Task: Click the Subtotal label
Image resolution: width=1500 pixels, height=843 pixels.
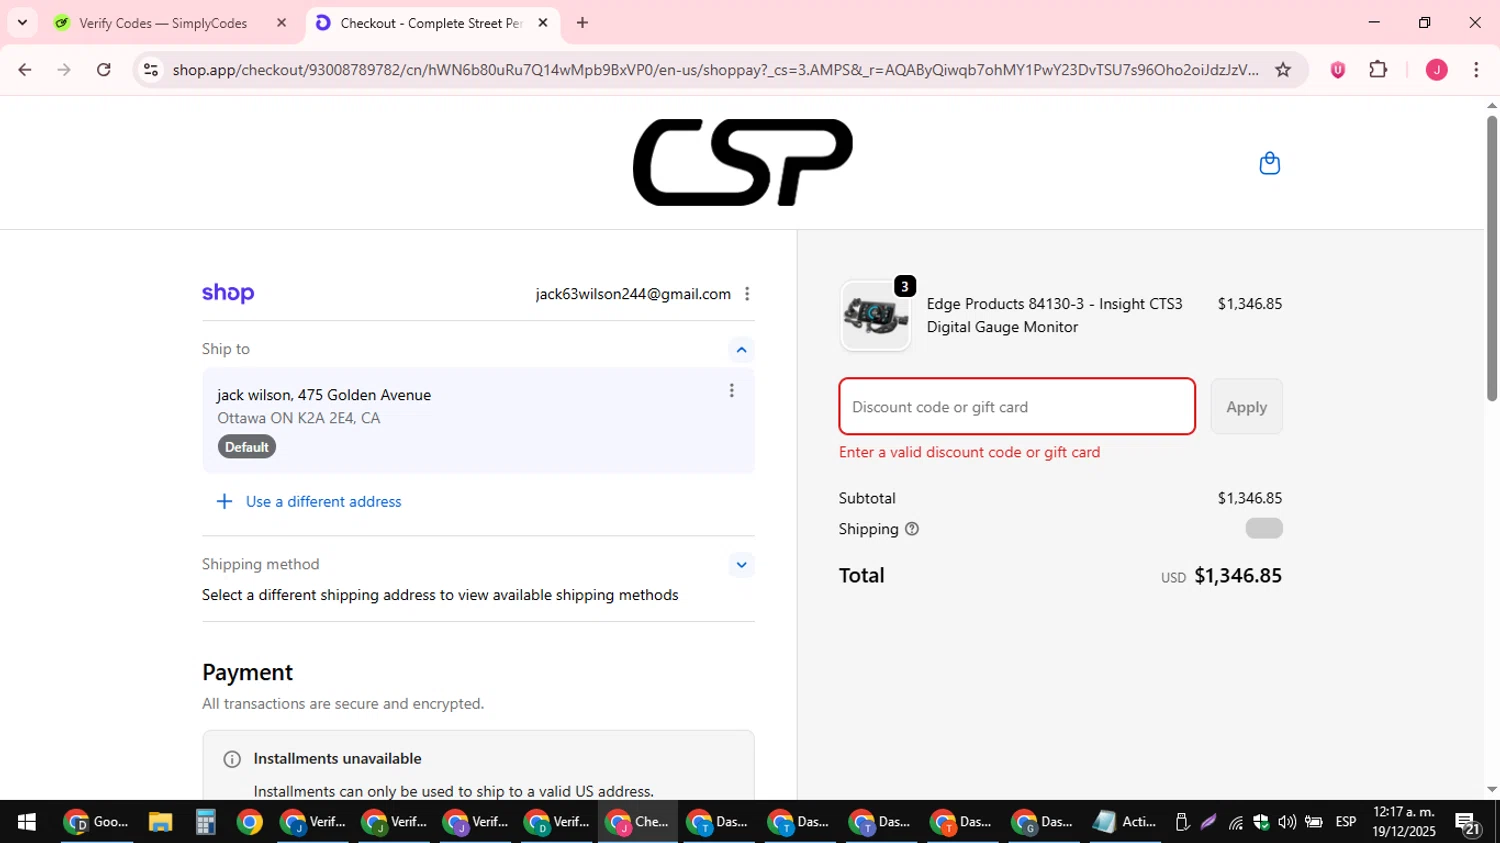Action: coord(867,498)
